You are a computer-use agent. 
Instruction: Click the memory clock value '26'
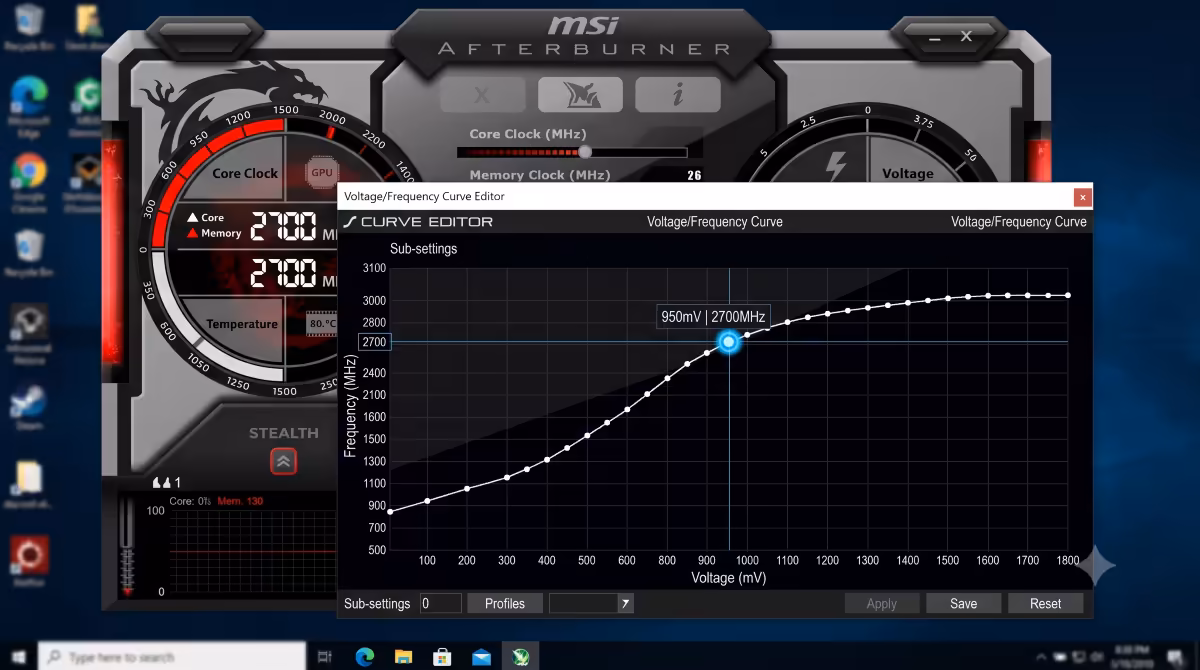[694, 175]
